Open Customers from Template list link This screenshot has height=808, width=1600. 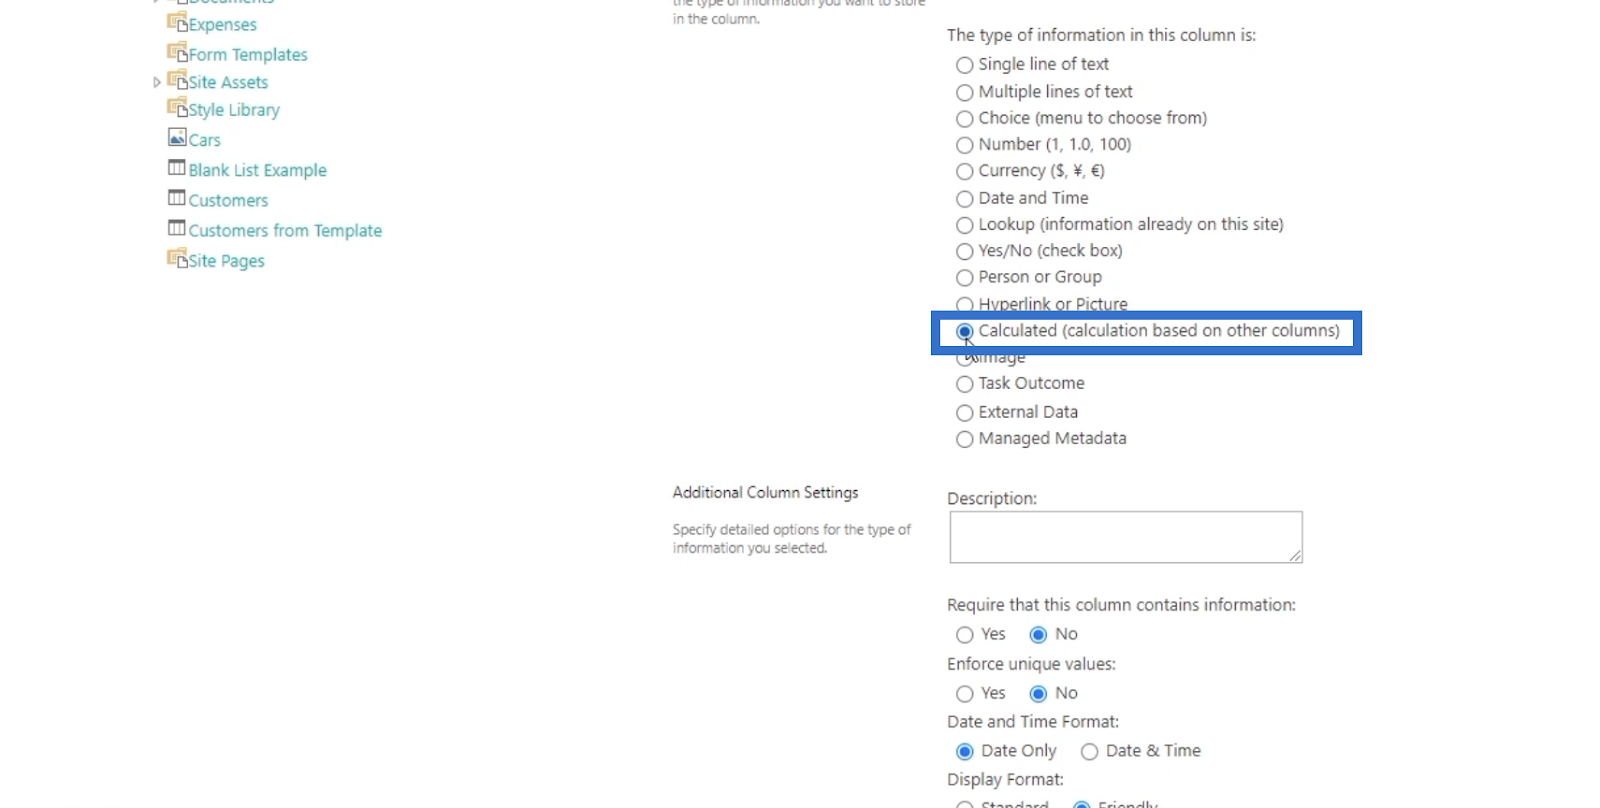click(285, 231)
